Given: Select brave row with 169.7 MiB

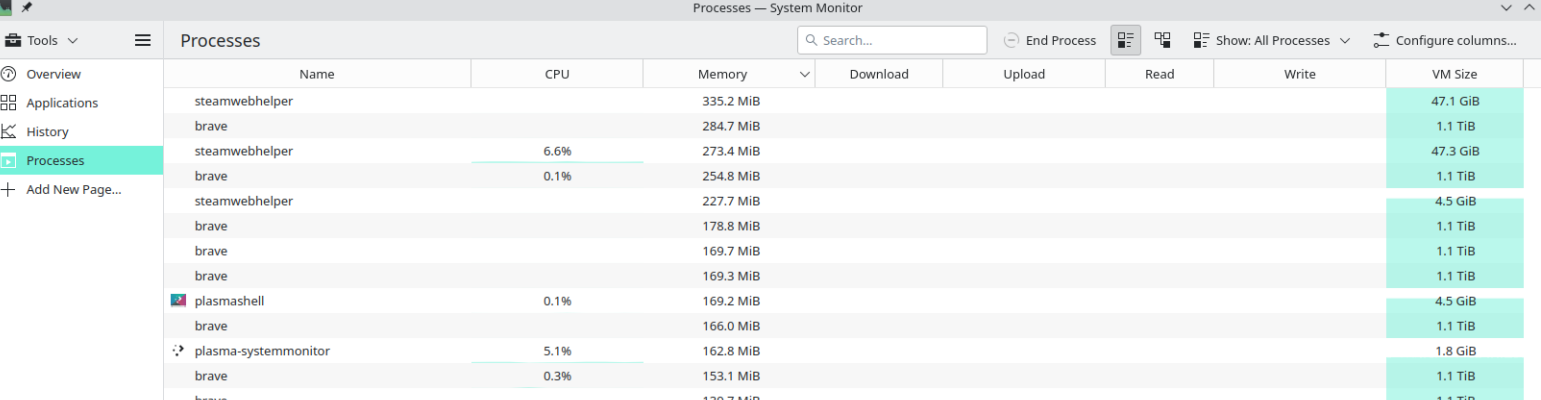Looking at the screenshot, I should (843, 251).
